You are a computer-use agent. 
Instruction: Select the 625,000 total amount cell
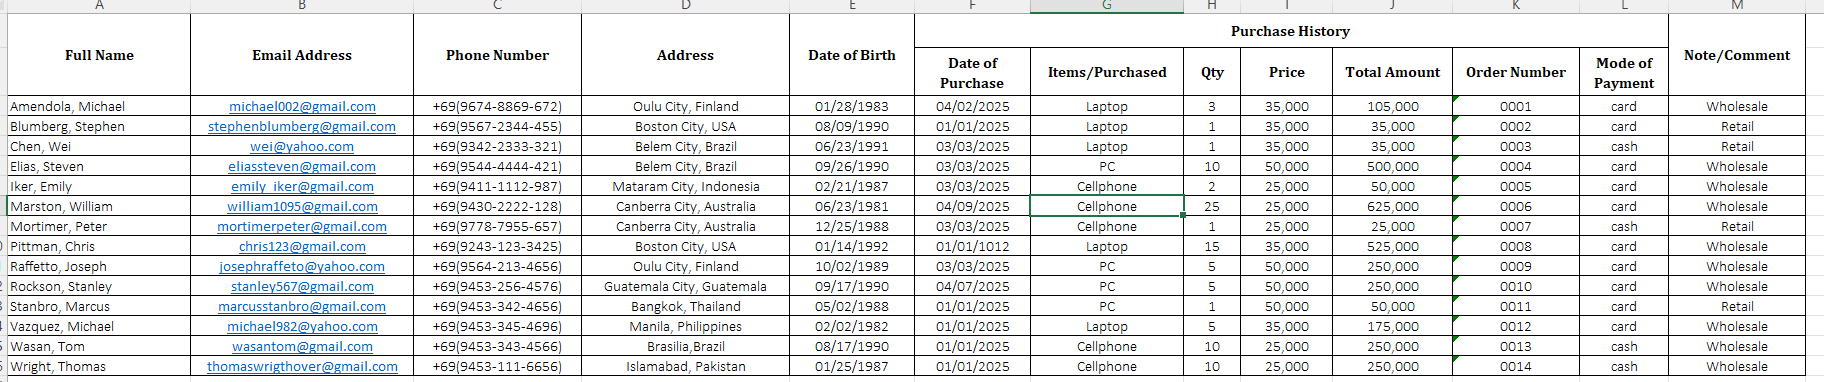1393,206
